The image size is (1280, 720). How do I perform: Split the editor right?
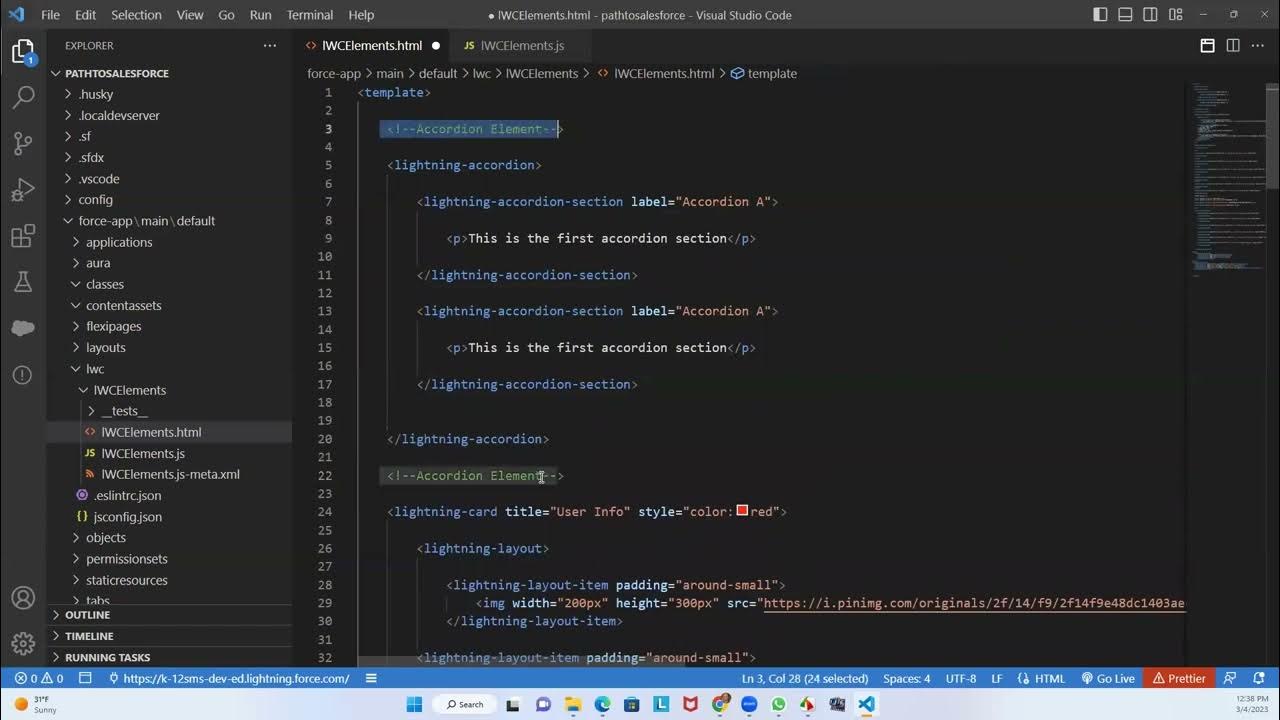coord(1233,46)
